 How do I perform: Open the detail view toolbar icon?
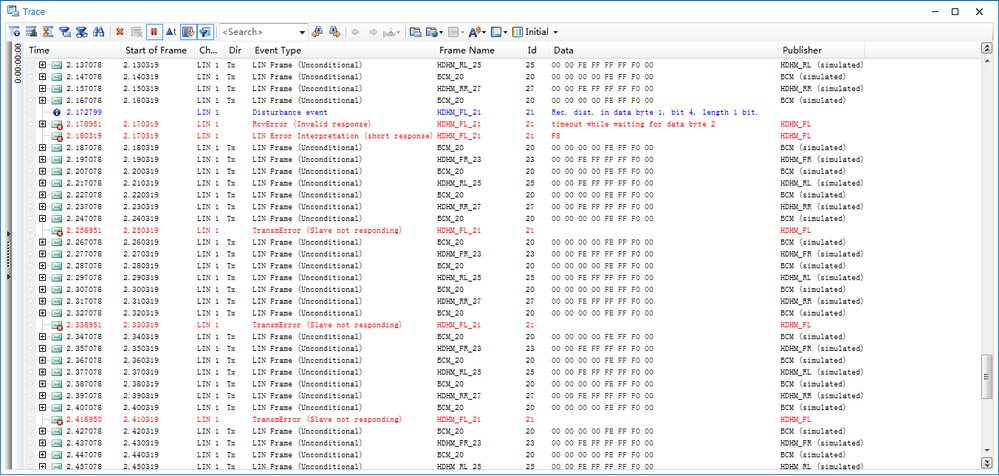coord(15,31)
